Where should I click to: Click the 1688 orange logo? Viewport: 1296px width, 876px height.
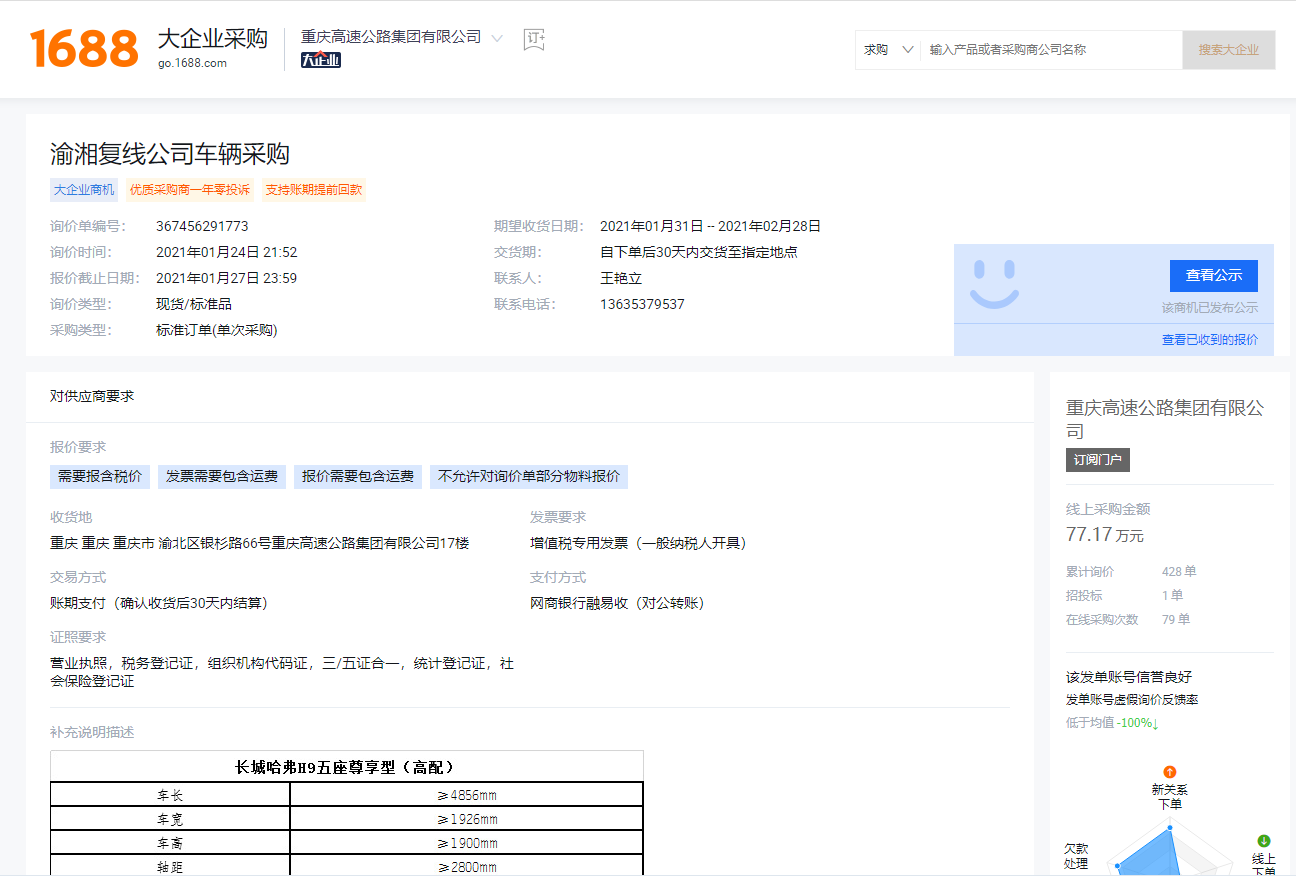(84, 49)
